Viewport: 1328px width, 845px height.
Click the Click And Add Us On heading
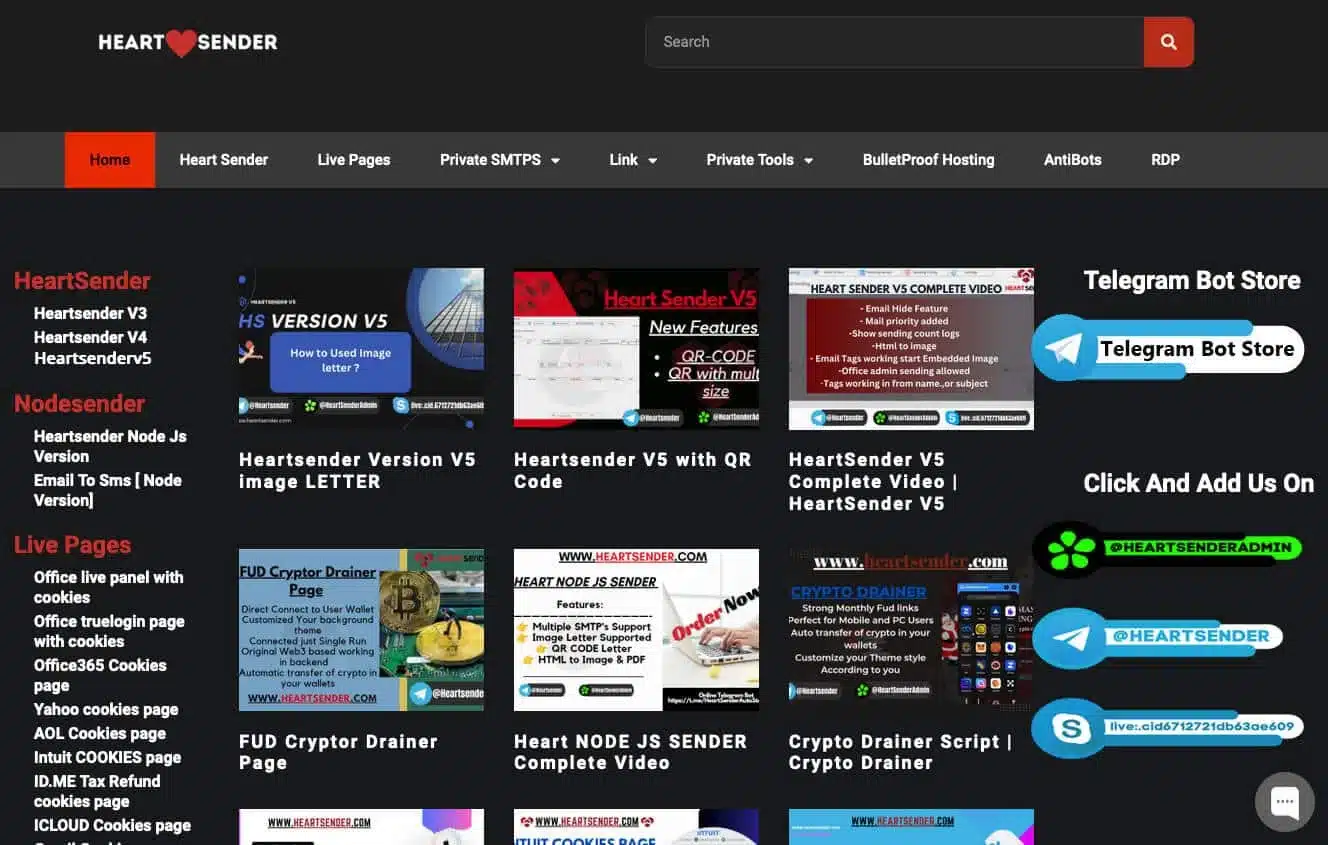[x=1198, y=484]
